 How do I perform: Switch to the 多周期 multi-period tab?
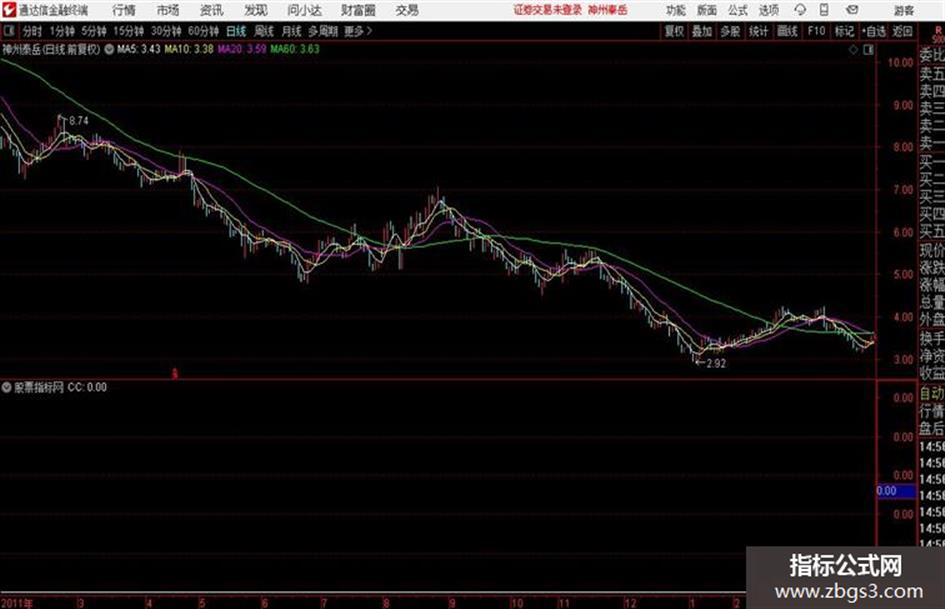(323, 31)
